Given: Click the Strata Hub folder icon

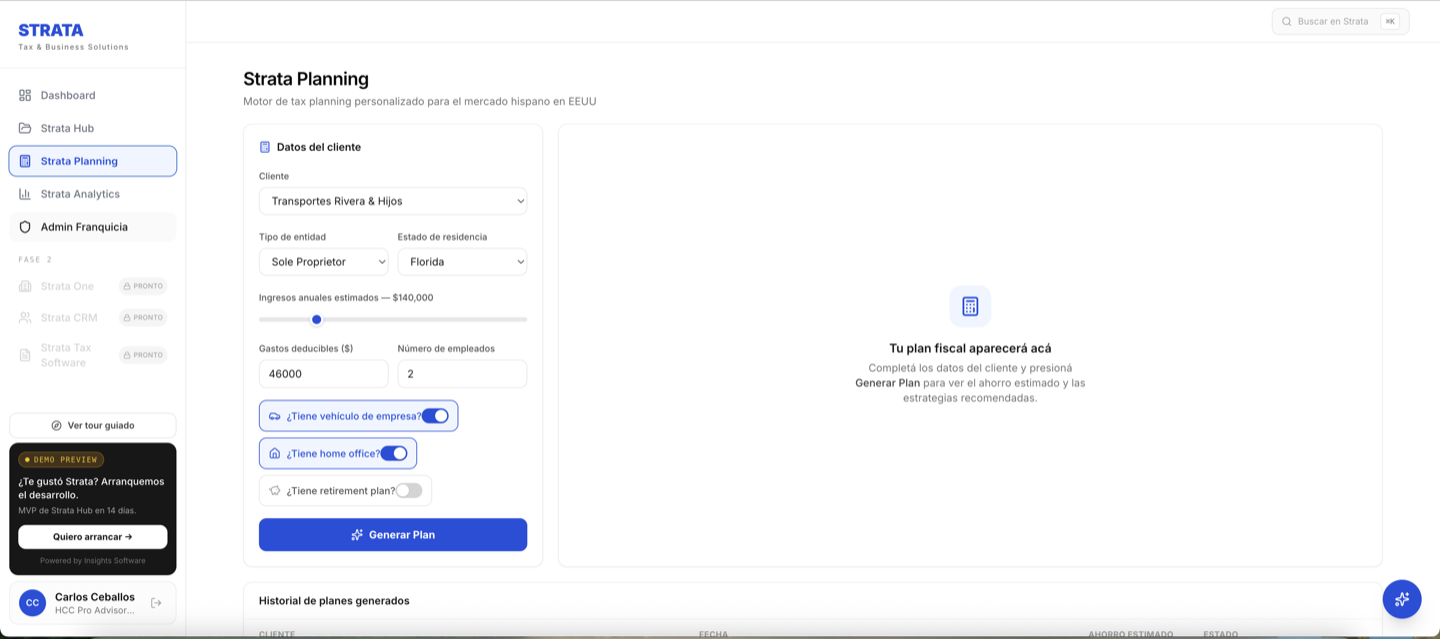Looking at the screenshot, I should (x=25, y=128).
